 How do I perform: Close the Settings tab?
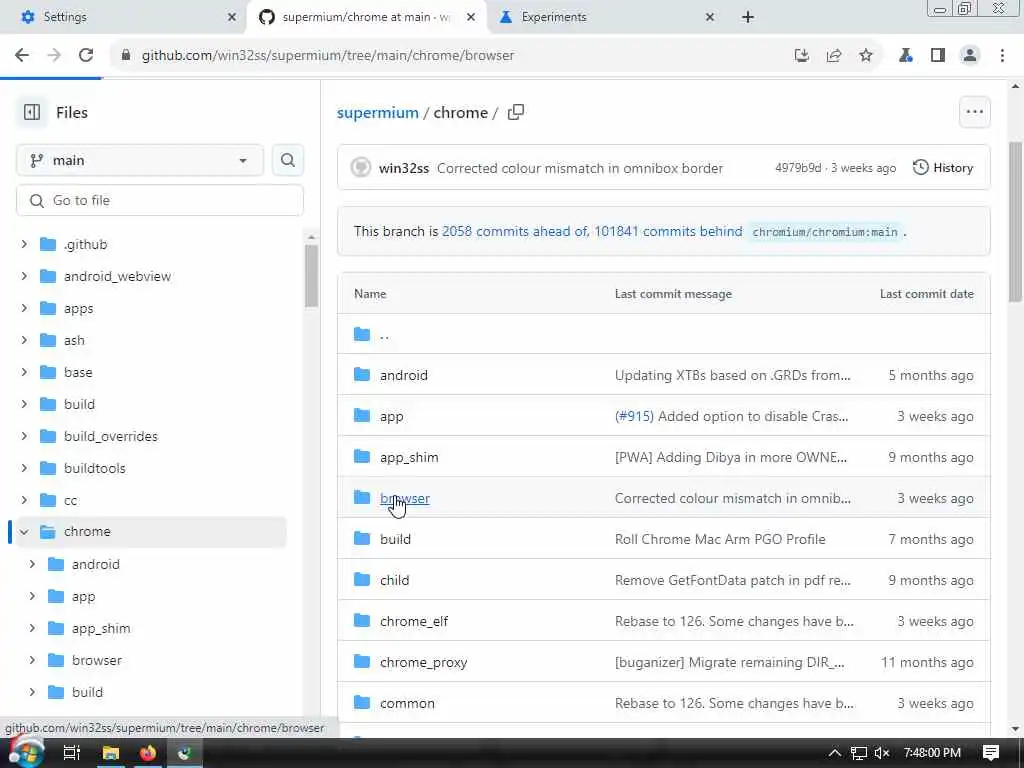[x=231, y=17]
